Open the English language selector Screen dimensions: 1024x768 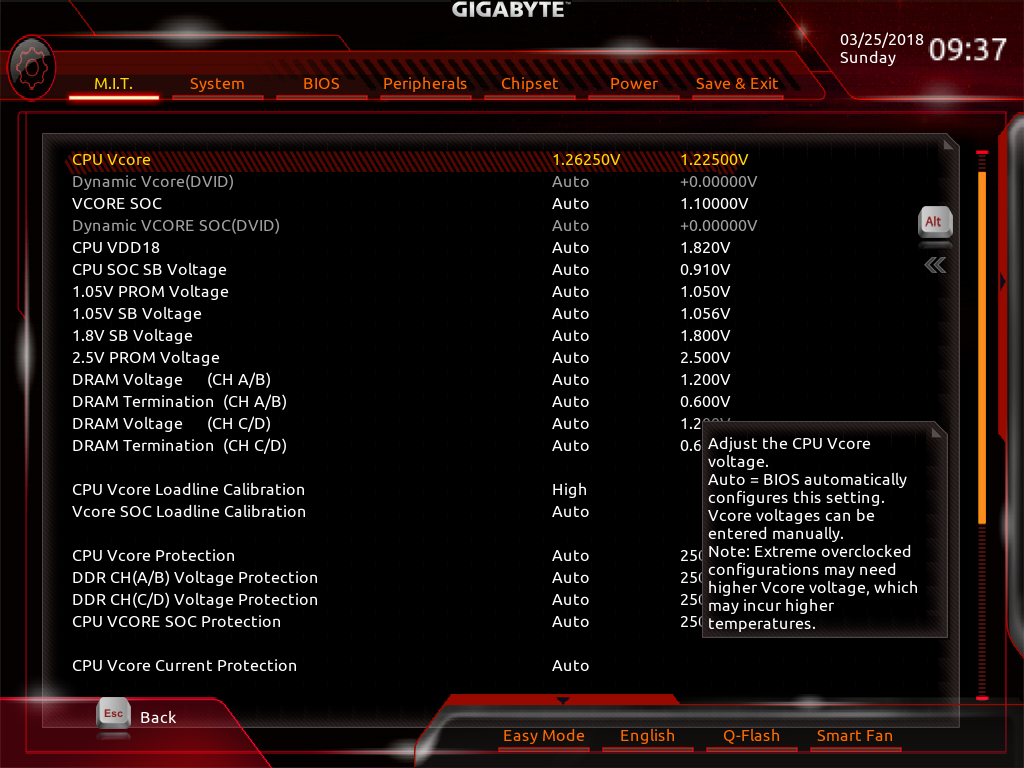647,735
